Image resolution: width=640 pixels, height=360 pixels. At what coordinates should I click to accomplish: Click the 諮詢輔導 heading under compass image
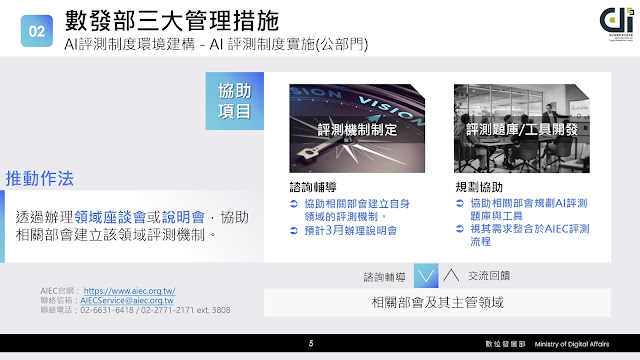click(313, 187)
